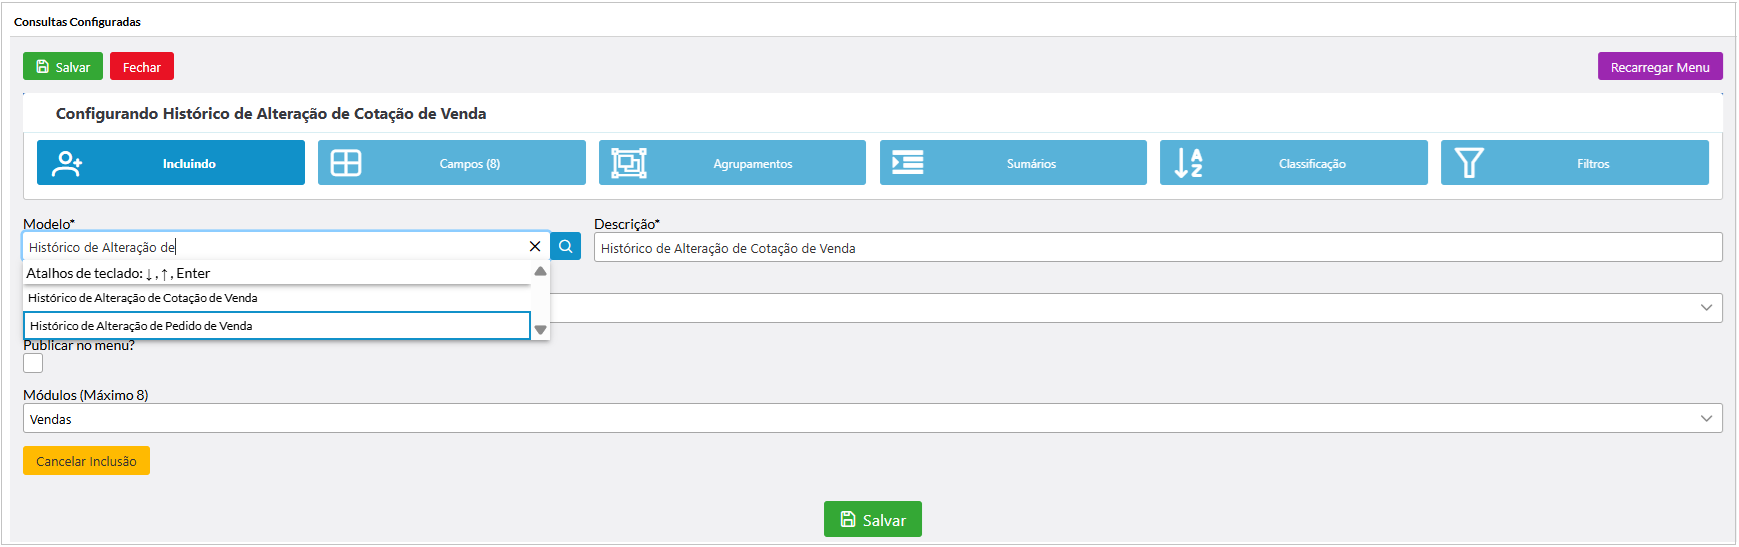Click the magnifier search button beside Modelo
1739x547 pixels.
(566, 247)
